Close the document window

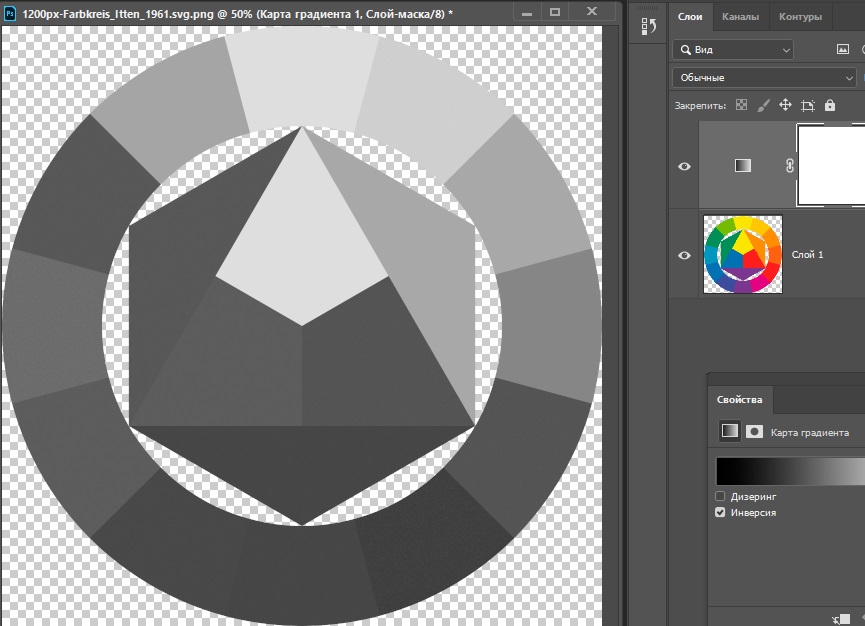592,12
